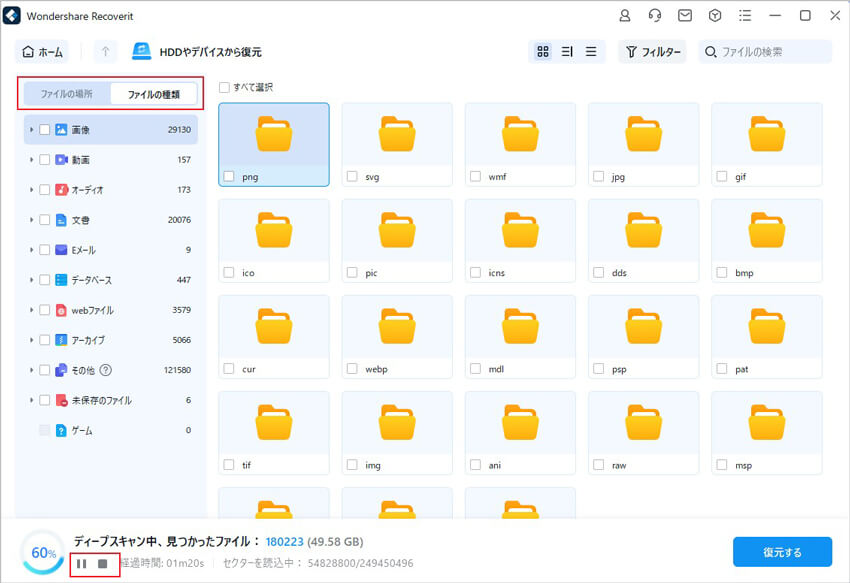Click help icon beside その他
The height and width of the screenshot is (583, 850).
pyautogui.click(x=106, y=370)
